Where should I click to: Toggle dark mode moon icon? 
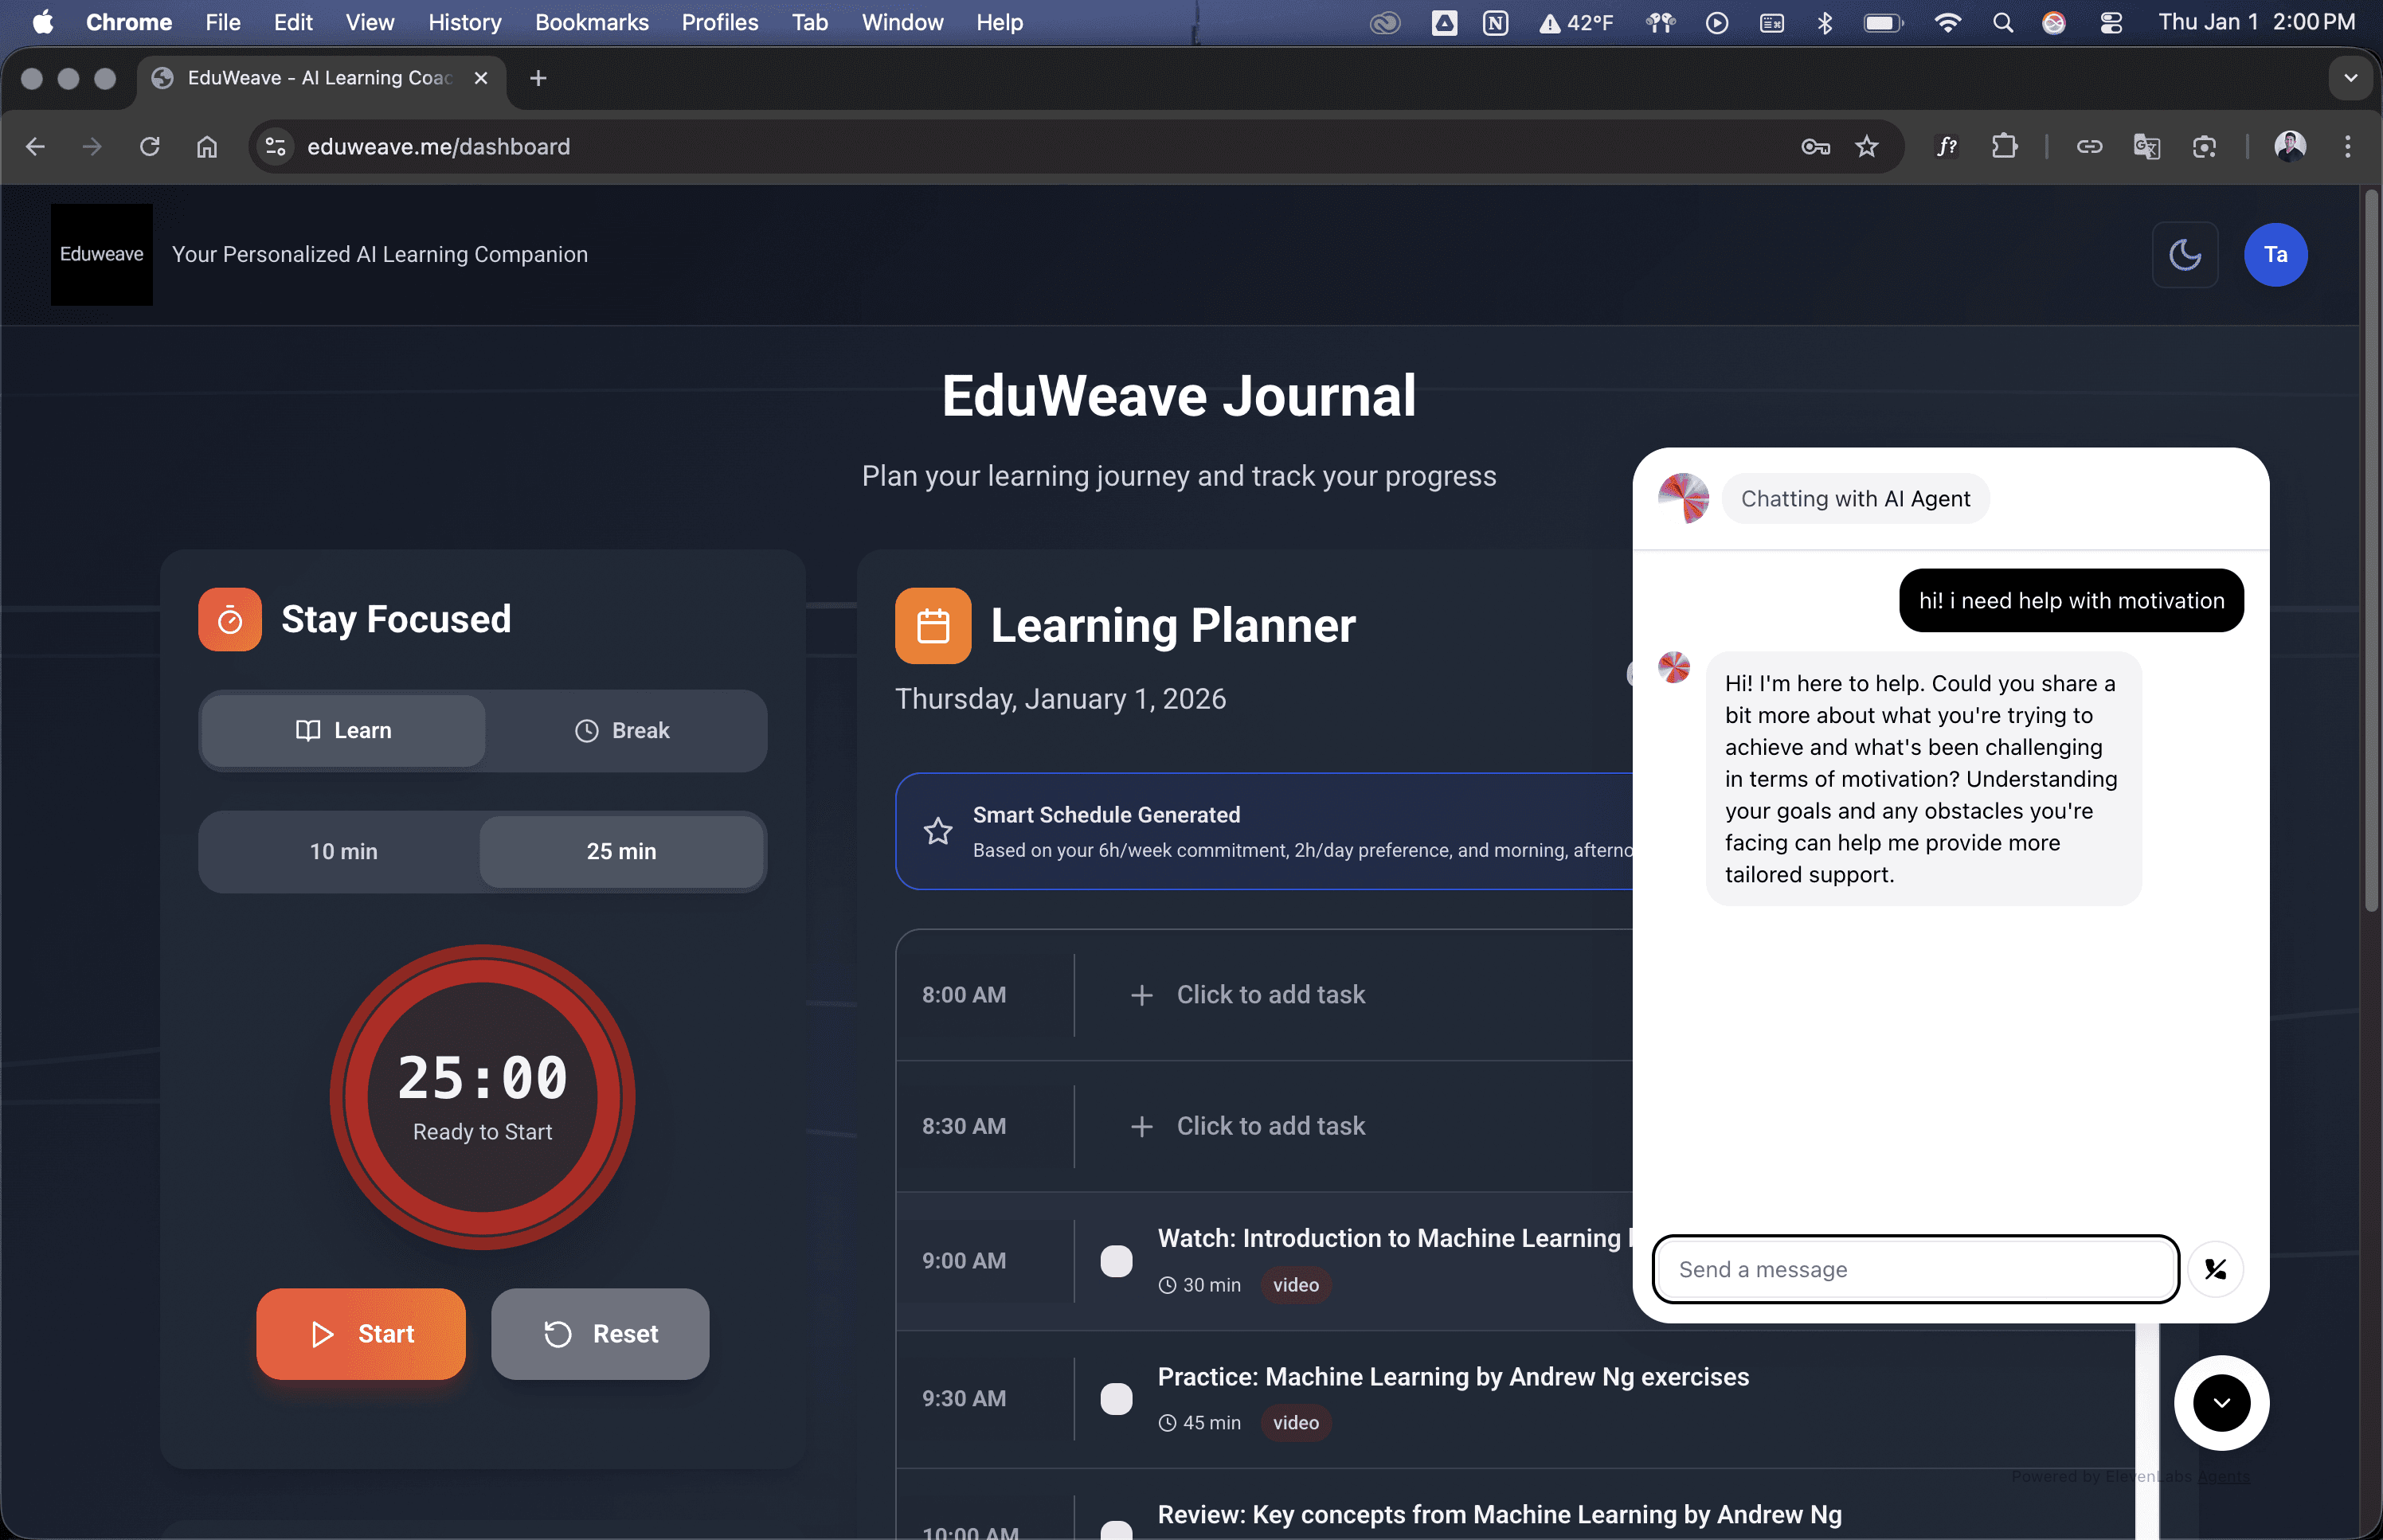pyautogui.click(x=2184, y=255)
